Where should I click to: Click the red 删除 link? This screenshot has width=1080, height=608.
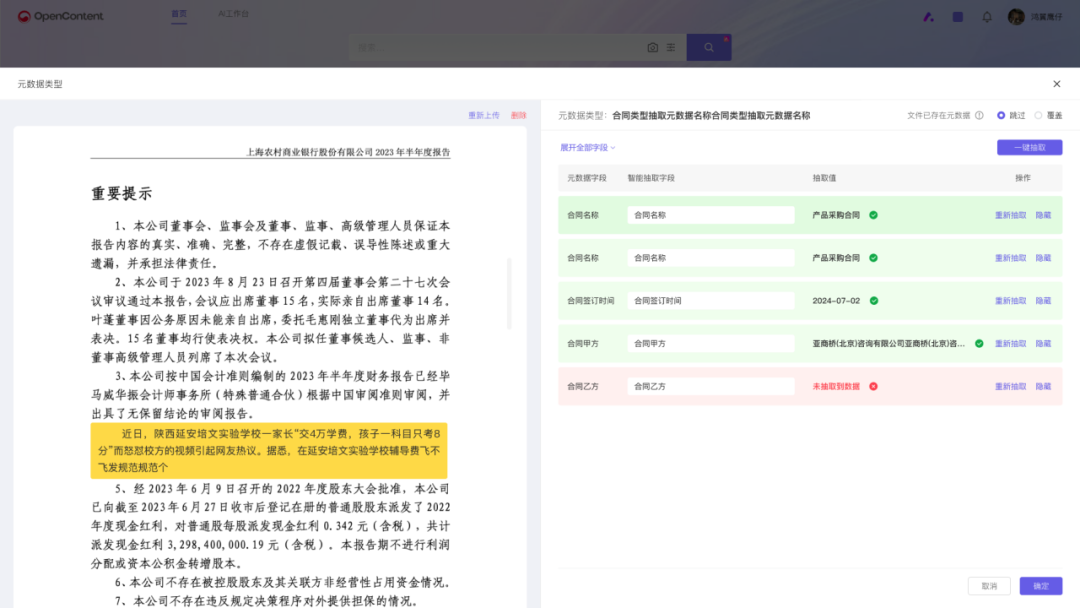click(x=519, y=116)
